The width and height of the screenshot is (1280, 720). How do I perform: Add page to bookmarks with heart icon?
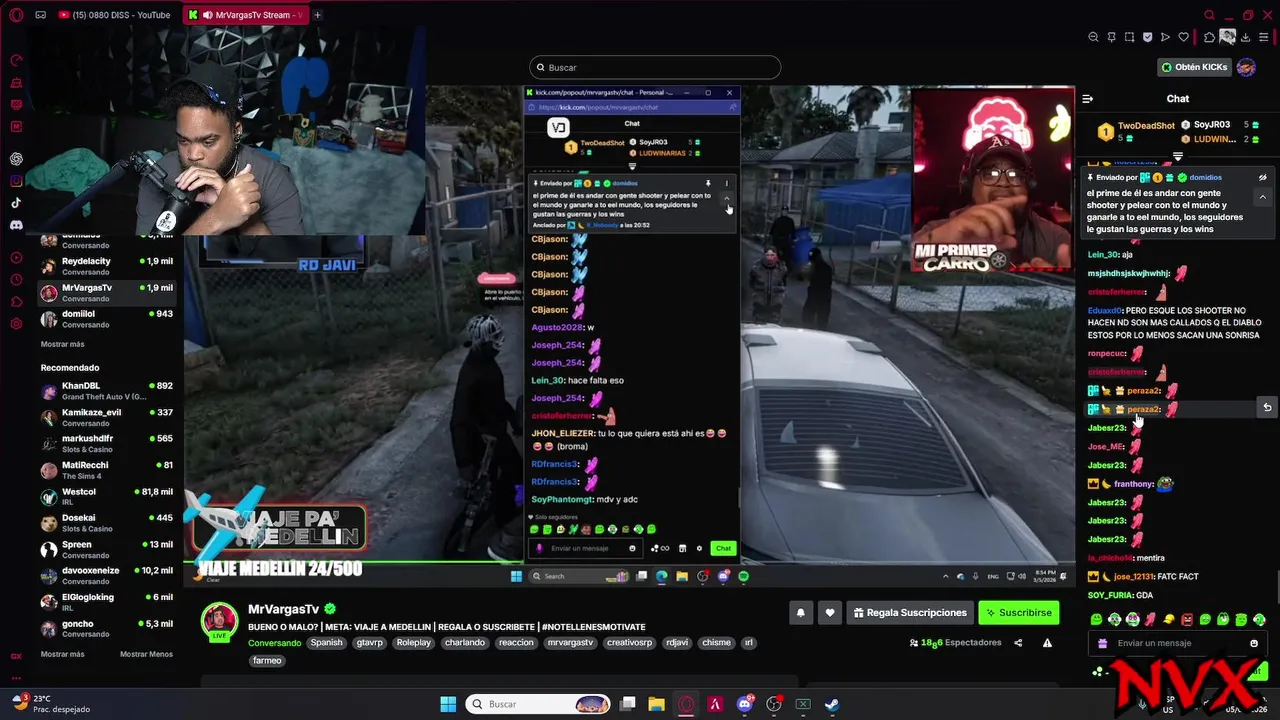[x=1184, y=37]
